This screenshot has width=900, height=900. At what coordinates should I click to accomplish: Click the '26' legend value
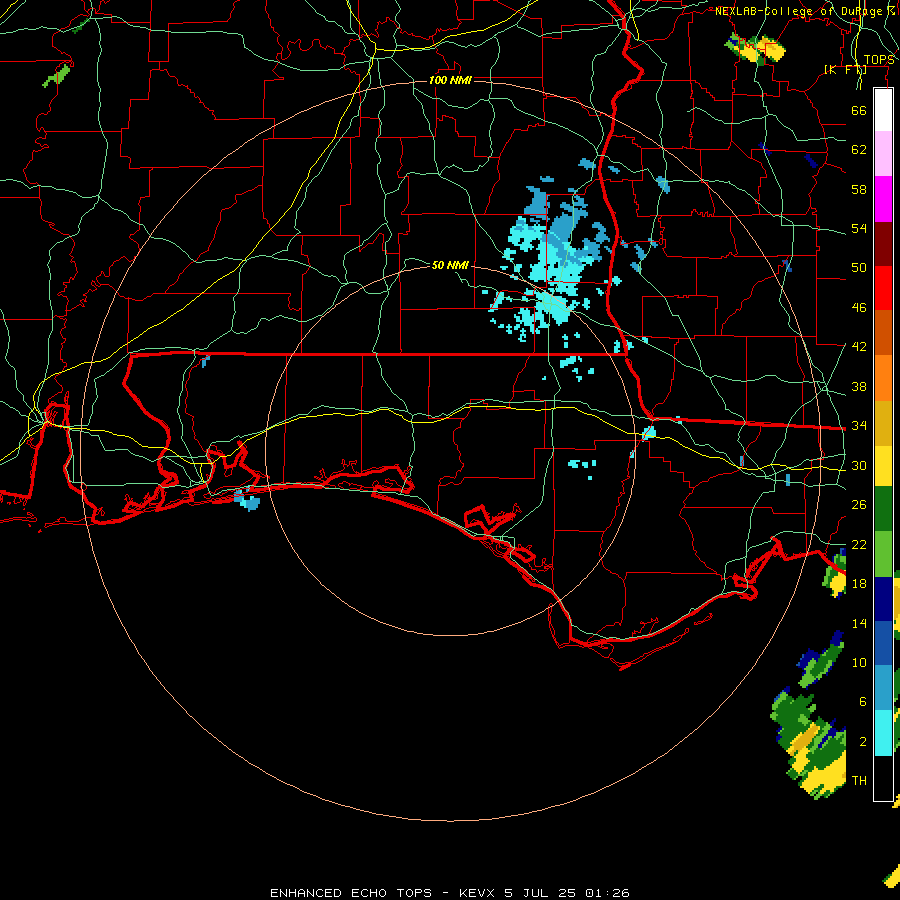click(x=859, y=505)
